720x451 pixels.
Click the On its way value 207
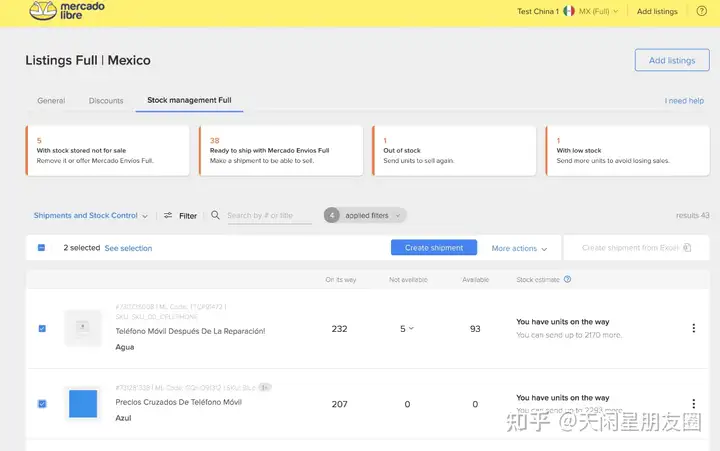339,404
